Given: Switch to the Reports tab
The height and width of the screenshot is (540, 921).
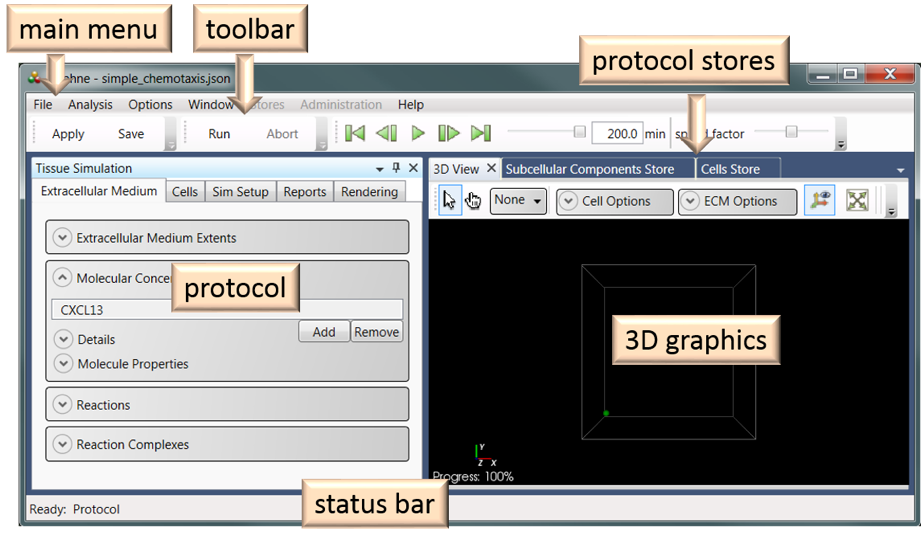Looking at the screenshot, I should tap(305, 192).
